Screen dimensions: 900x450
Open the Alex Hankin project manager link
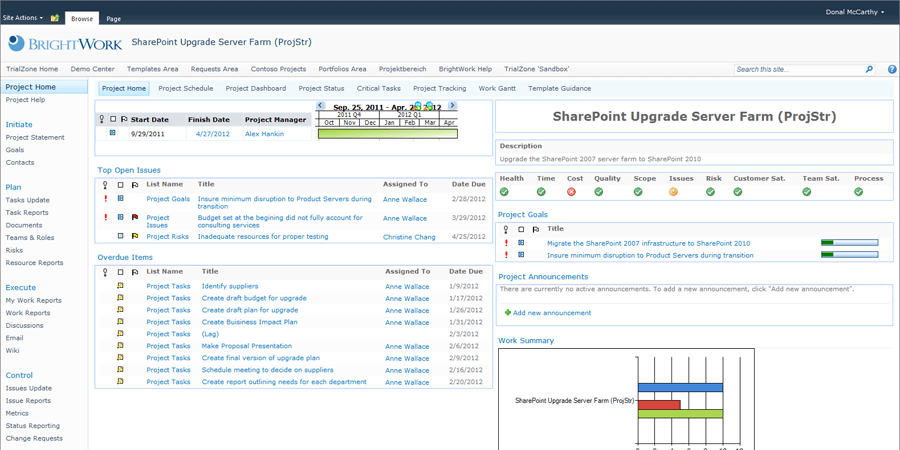(x=265, y=134)
